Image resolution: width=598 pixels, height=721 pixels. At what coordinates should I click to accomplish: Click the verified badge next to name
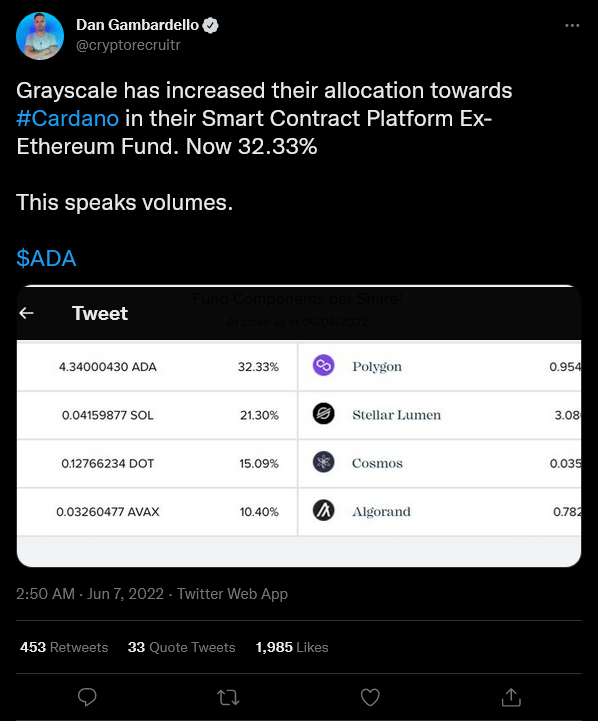[x=211, y=25]
